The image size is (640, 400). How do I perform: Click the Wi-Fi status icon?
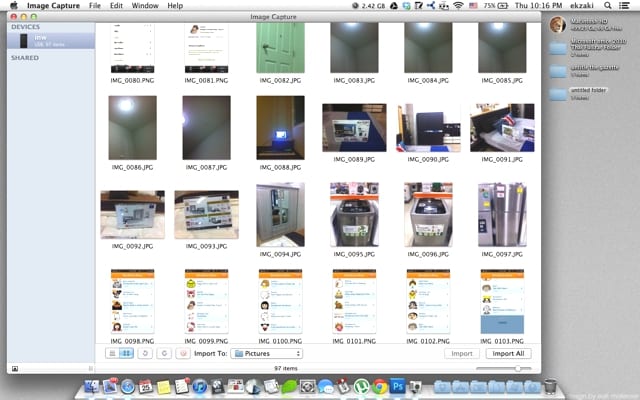point(458,6)
